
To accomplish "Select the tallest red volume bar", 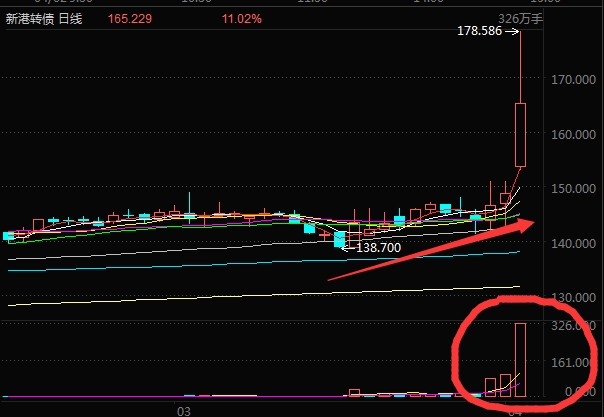I will 520,360.
